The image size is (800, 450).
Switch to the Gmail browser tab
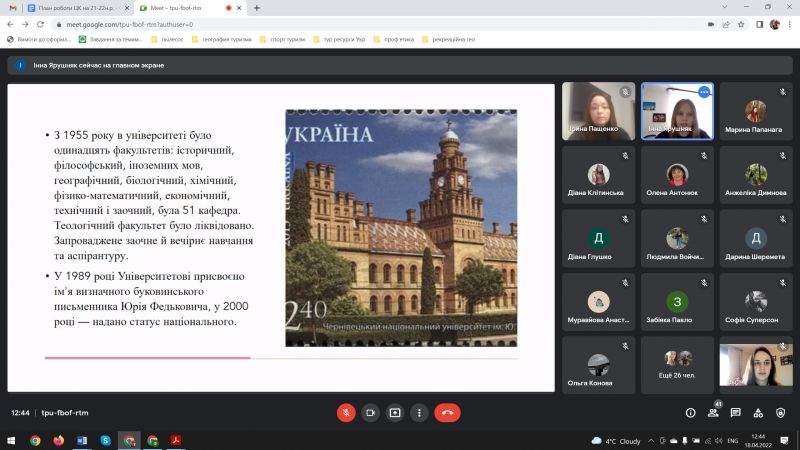pyautogui.click(x=13, y=8)
